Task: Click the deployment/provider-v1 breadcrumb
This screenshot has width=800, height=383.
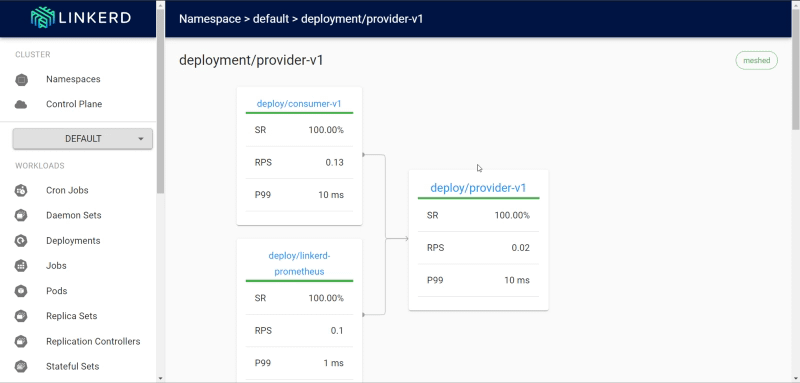Action: tap(362, 19)
